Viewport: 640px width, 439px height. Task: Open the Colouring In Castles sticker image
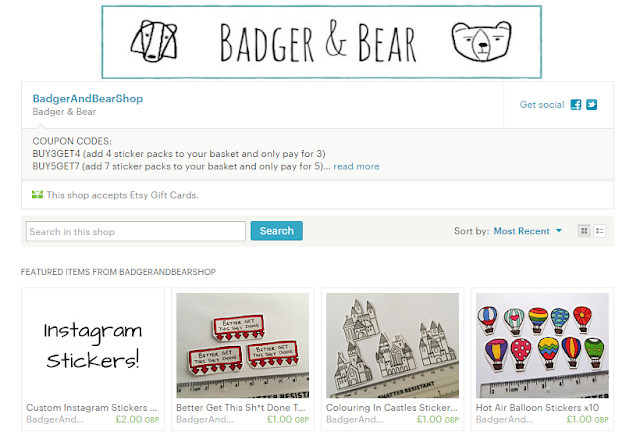[x=392, y=345]
